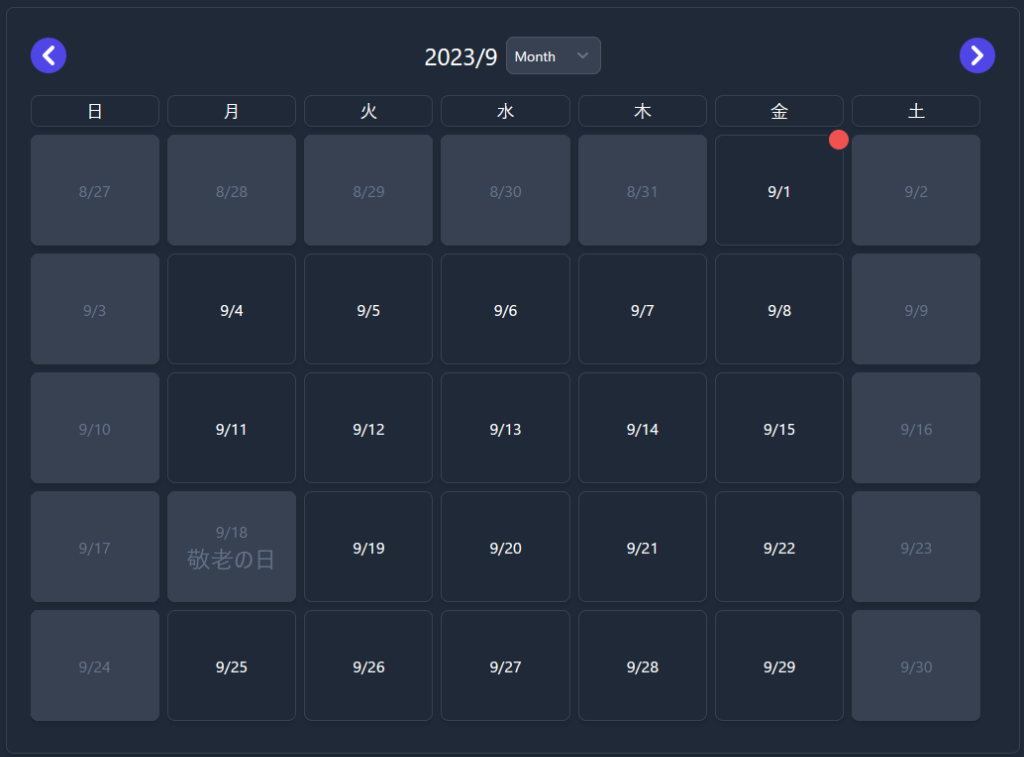The height and width of the screenshot is (757, 1024).
Task: Select the 9/4 date cell
Action: click(x=231, y=309)
